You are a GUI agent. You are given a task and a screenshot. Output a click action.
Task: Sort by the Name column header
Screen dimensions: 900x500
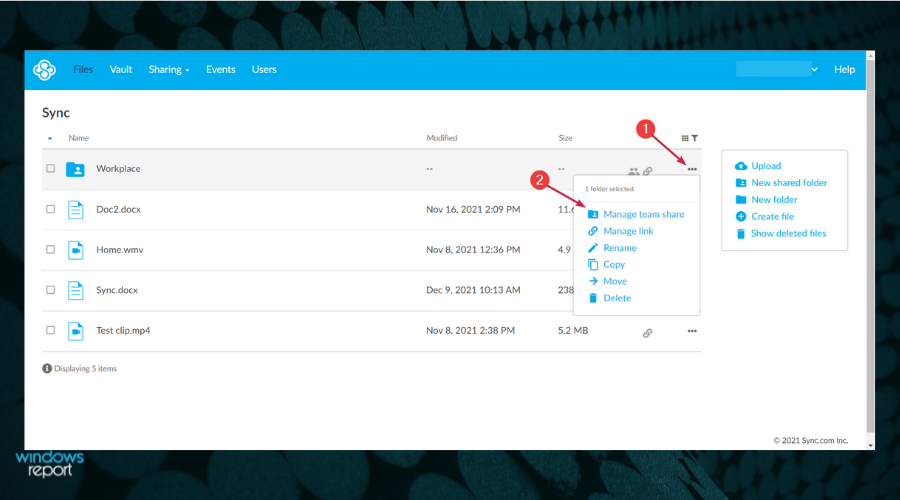tap(79, 138)
